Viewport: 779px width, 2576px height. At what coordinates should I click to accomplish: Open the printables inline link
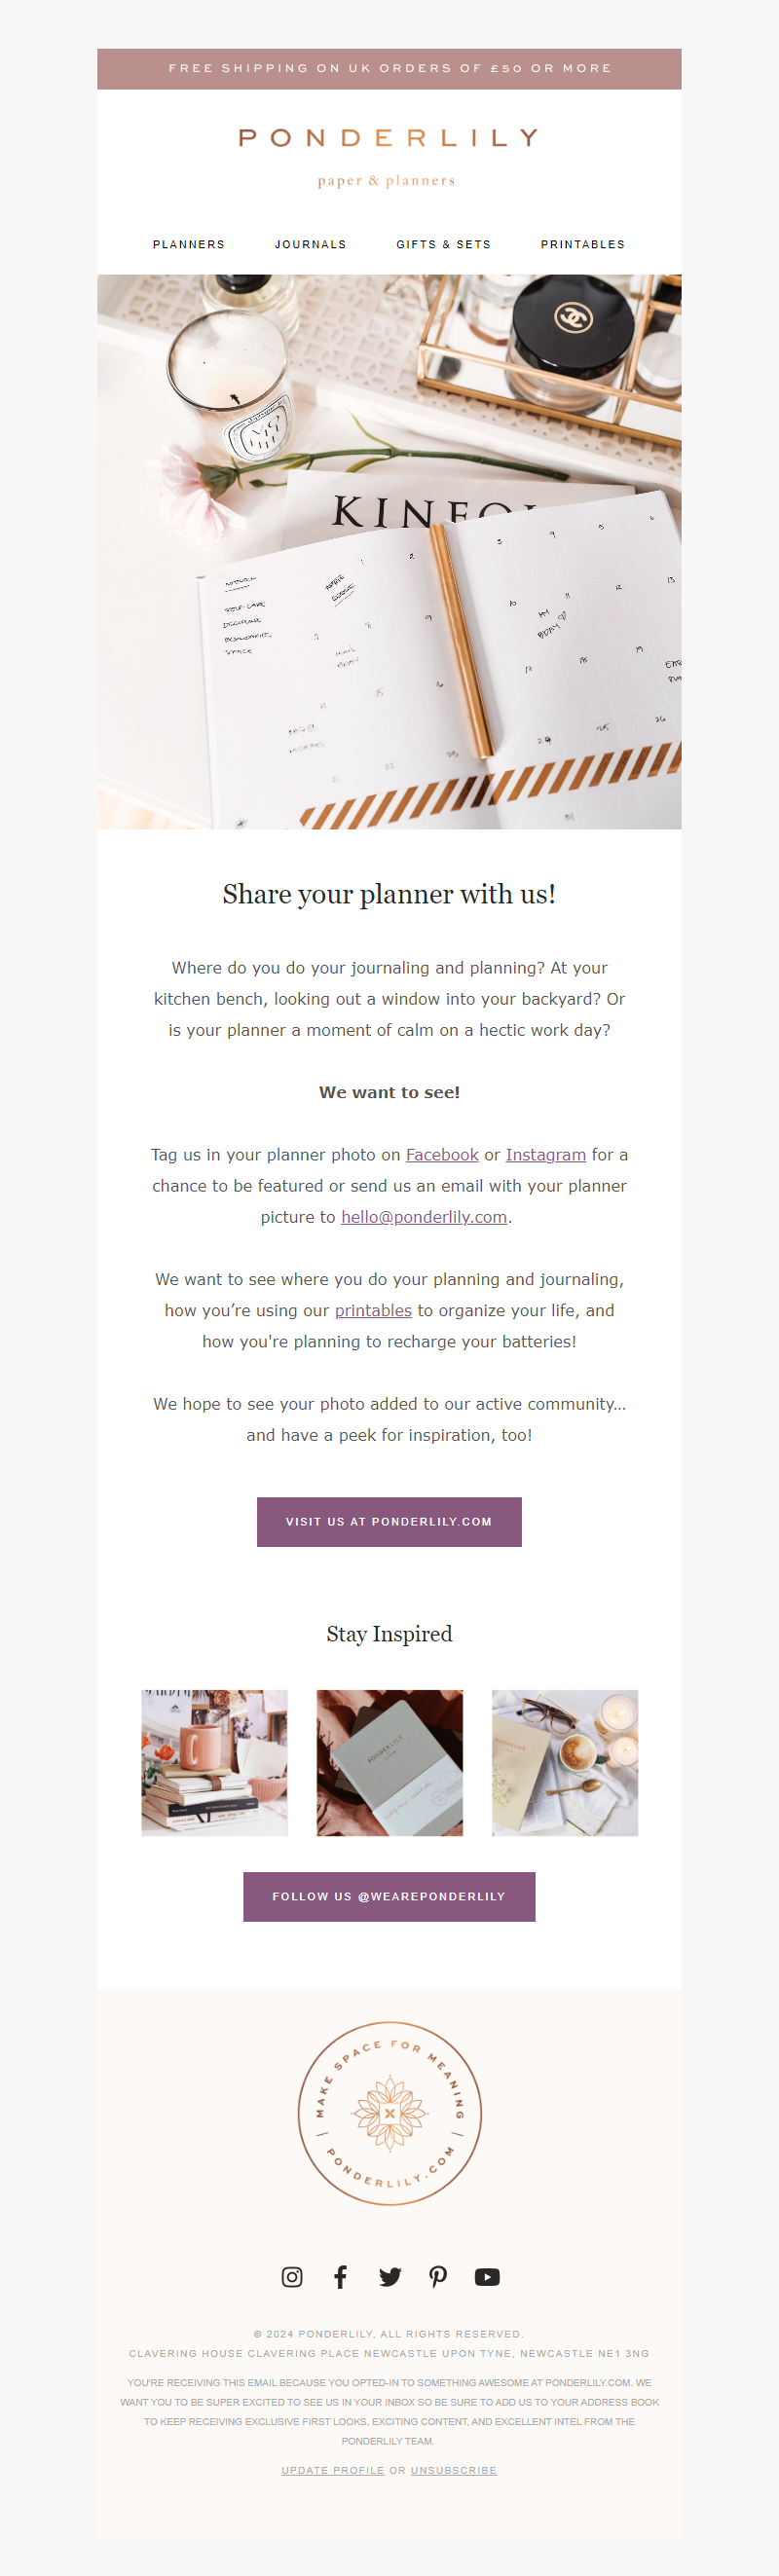pyautogui.click(x=373, y=1311)
